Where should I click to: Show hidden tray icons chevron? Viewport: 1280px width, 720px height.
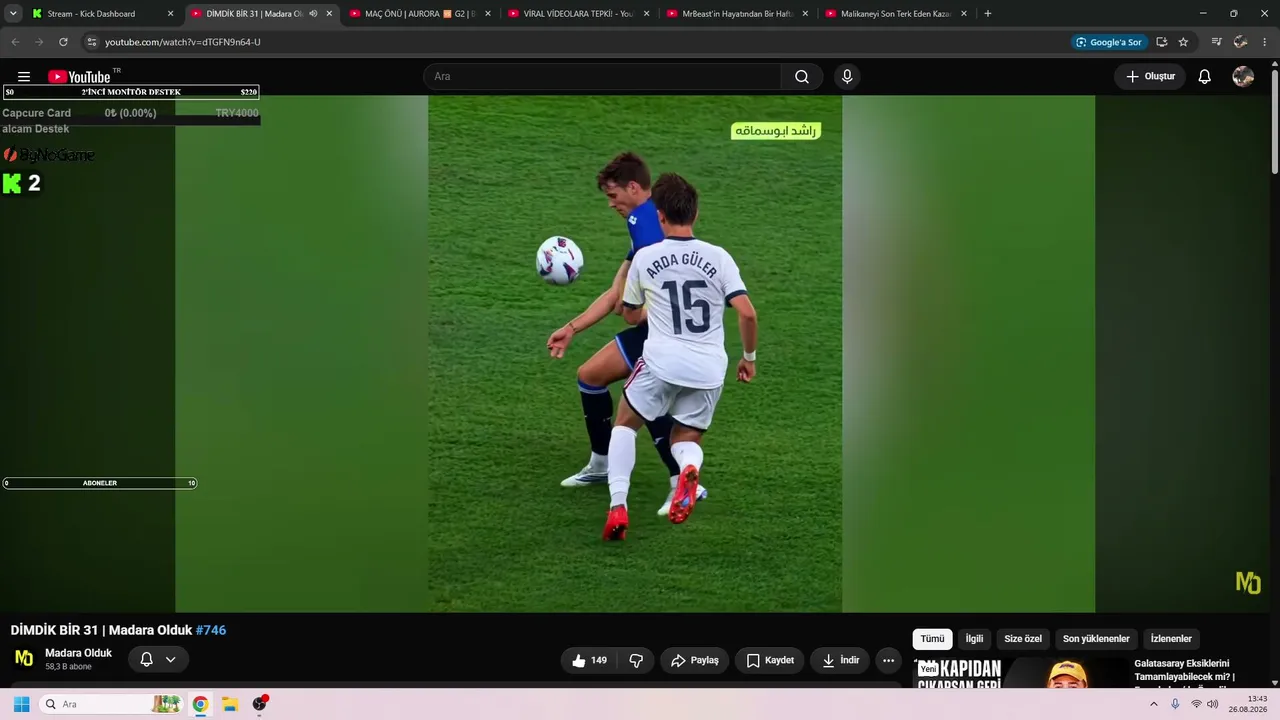click(x=1153, y=704)
